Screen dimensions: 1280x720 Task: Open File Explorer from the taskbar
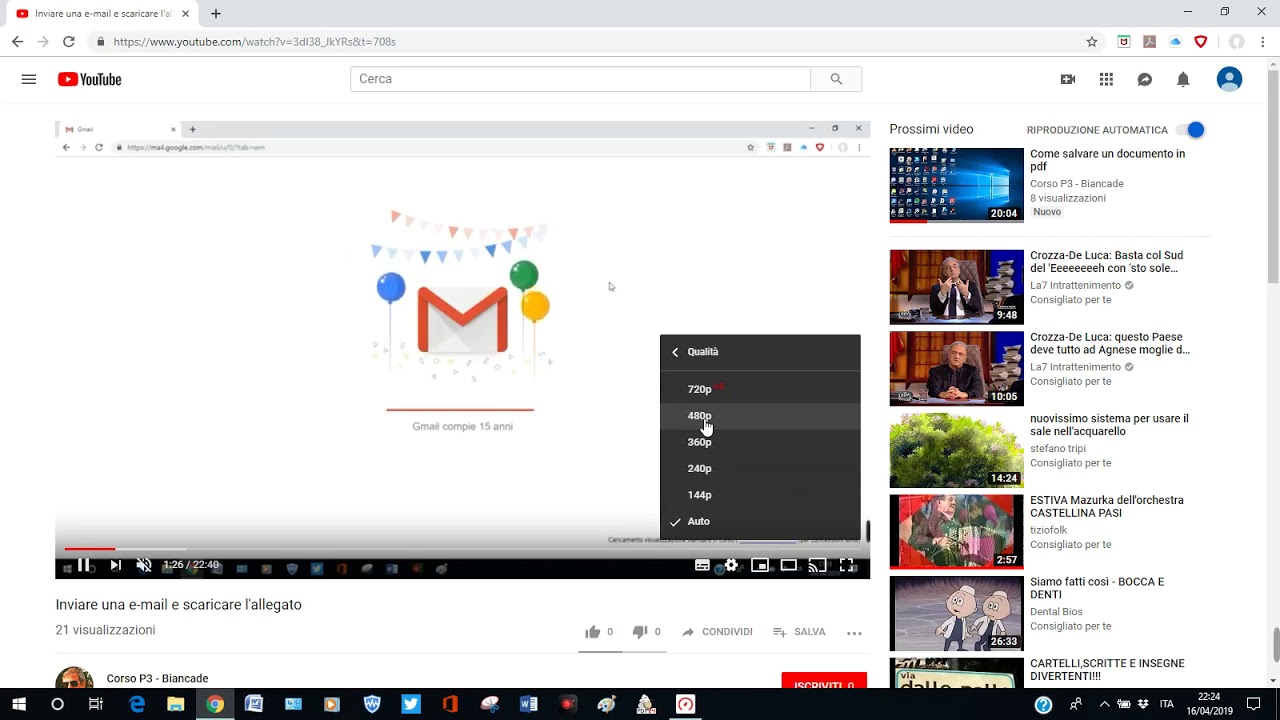click(x=176, y=704)
